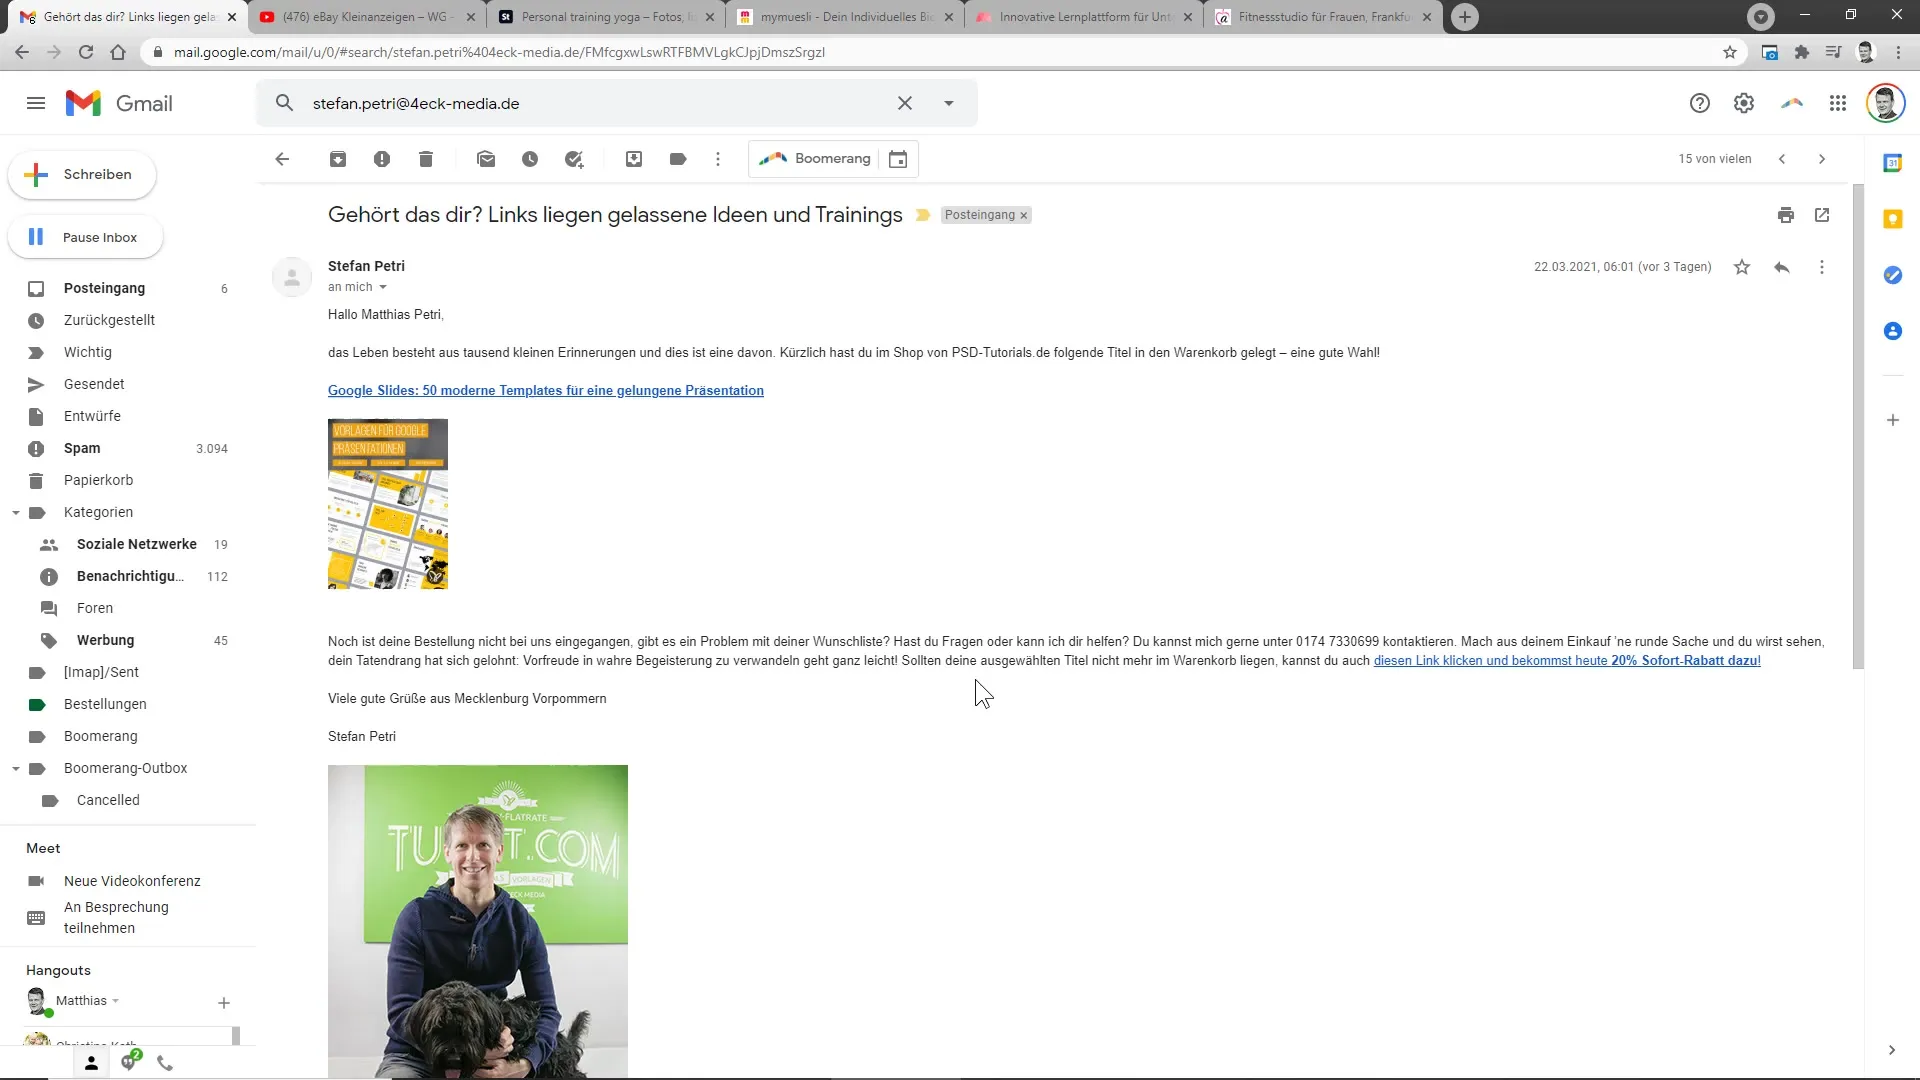This screenshot has height=1080, width=1920.
Task: Open Gmail support help icon
Action: point(1700,103)
